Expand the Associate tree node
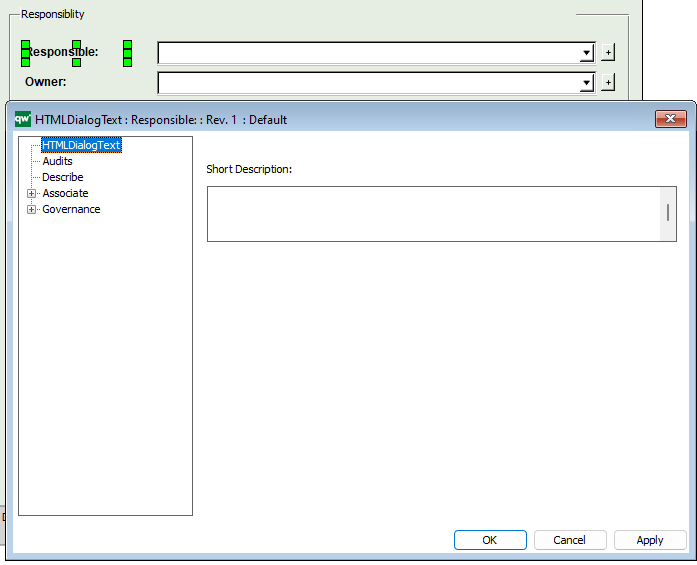The image size is (697, 565). point(32,193)
